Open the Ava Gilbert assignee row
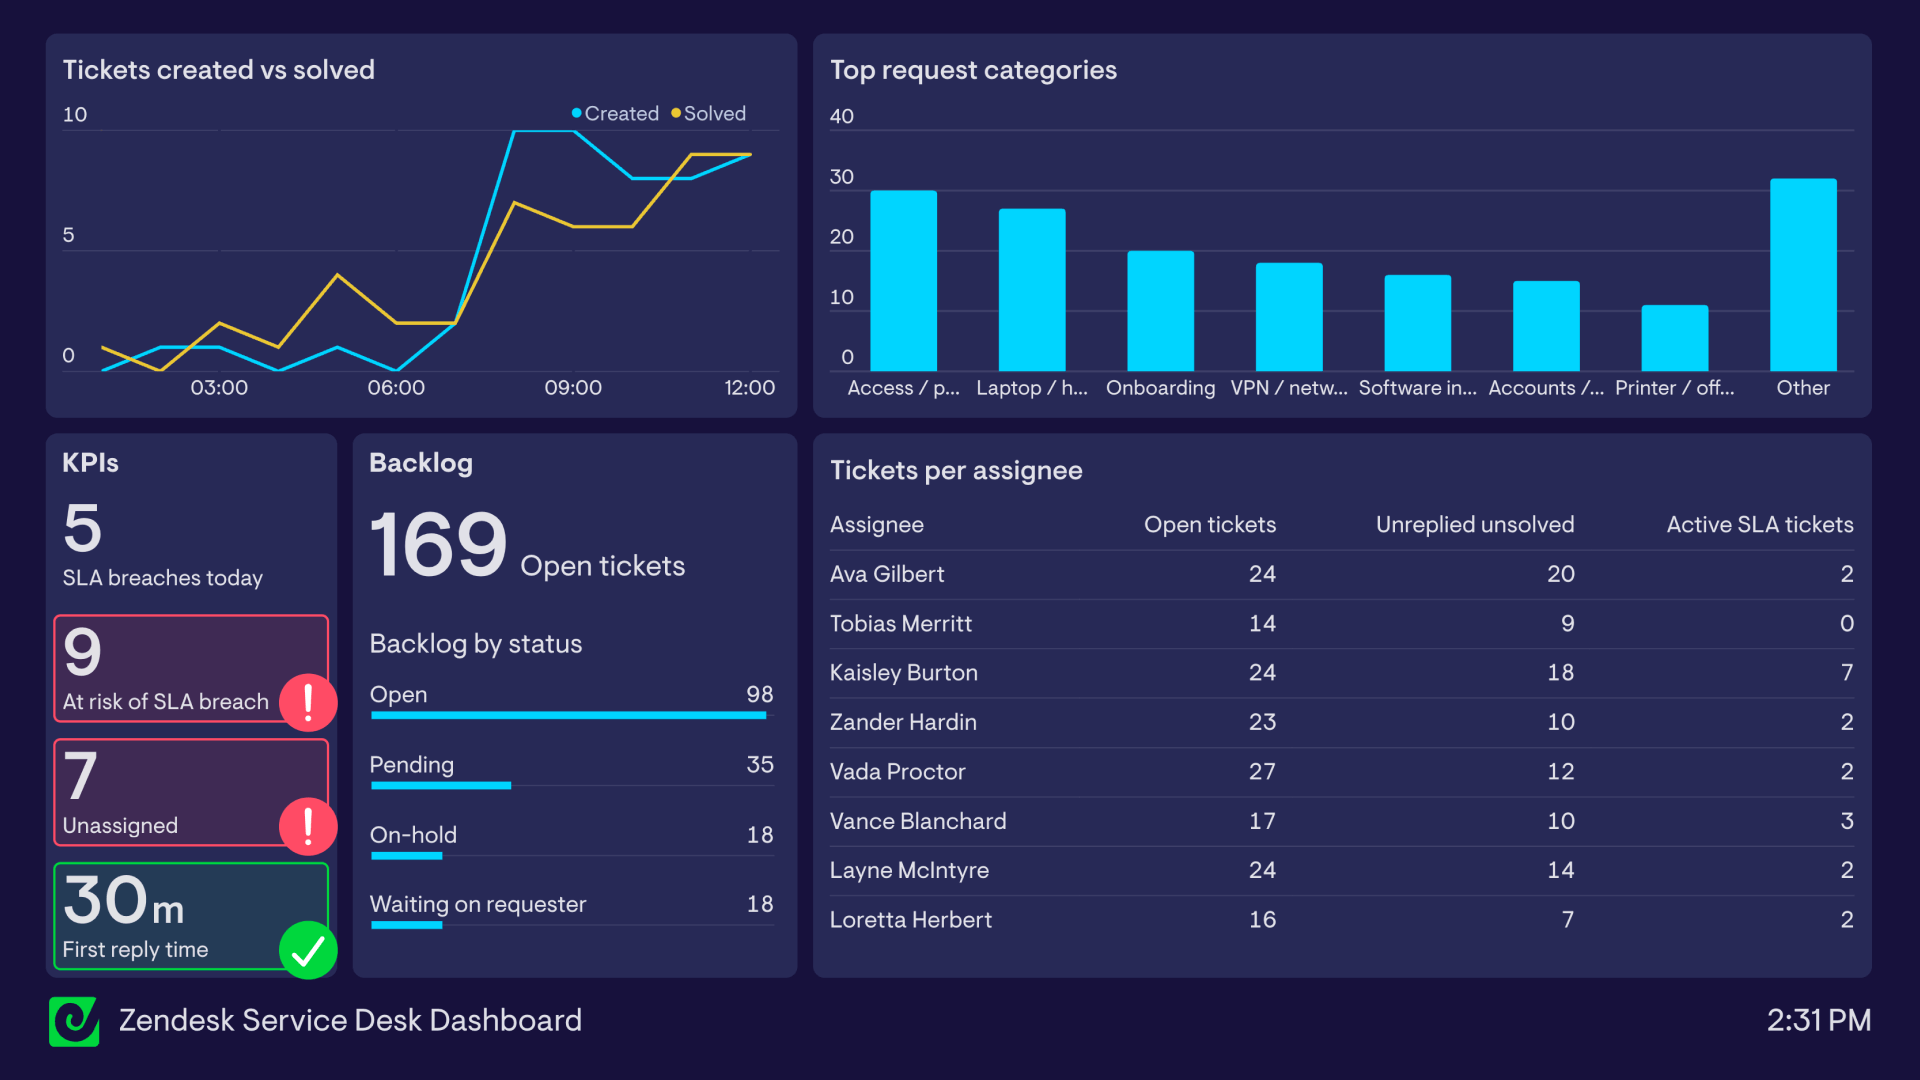The image size is (1920, 1080). 887,574
